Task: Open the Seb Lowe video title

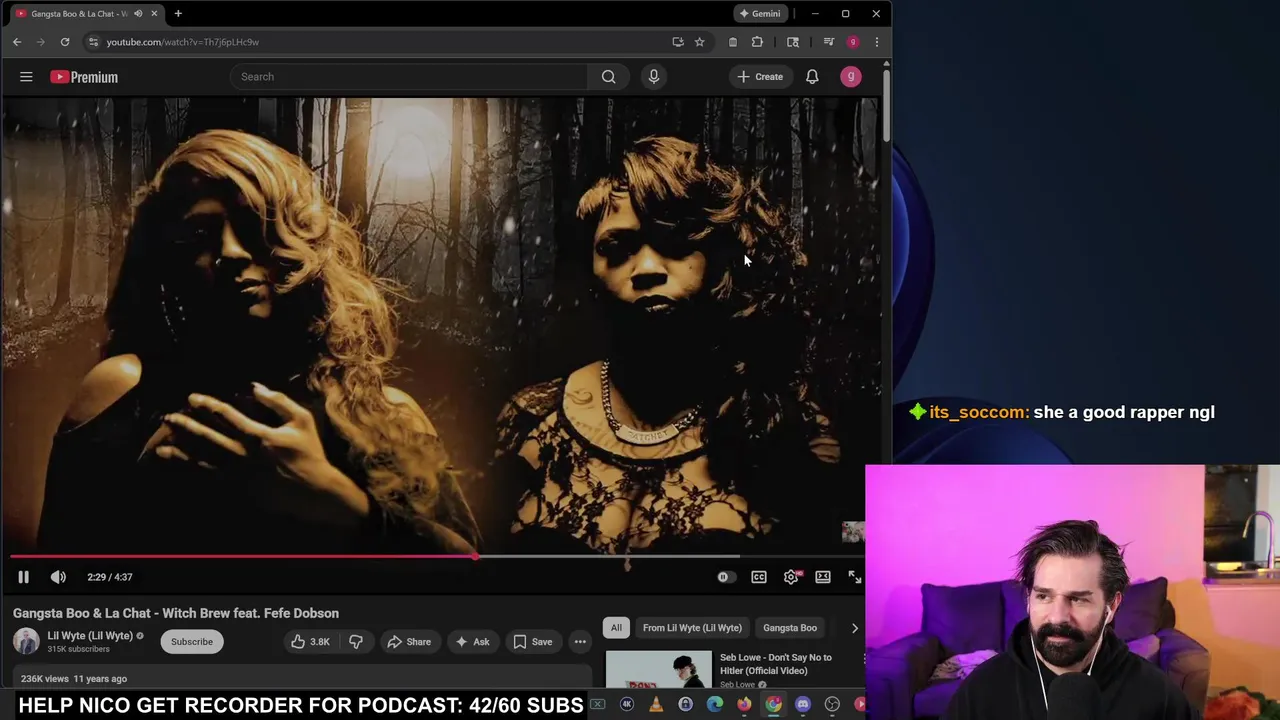Action: point(776,664)
